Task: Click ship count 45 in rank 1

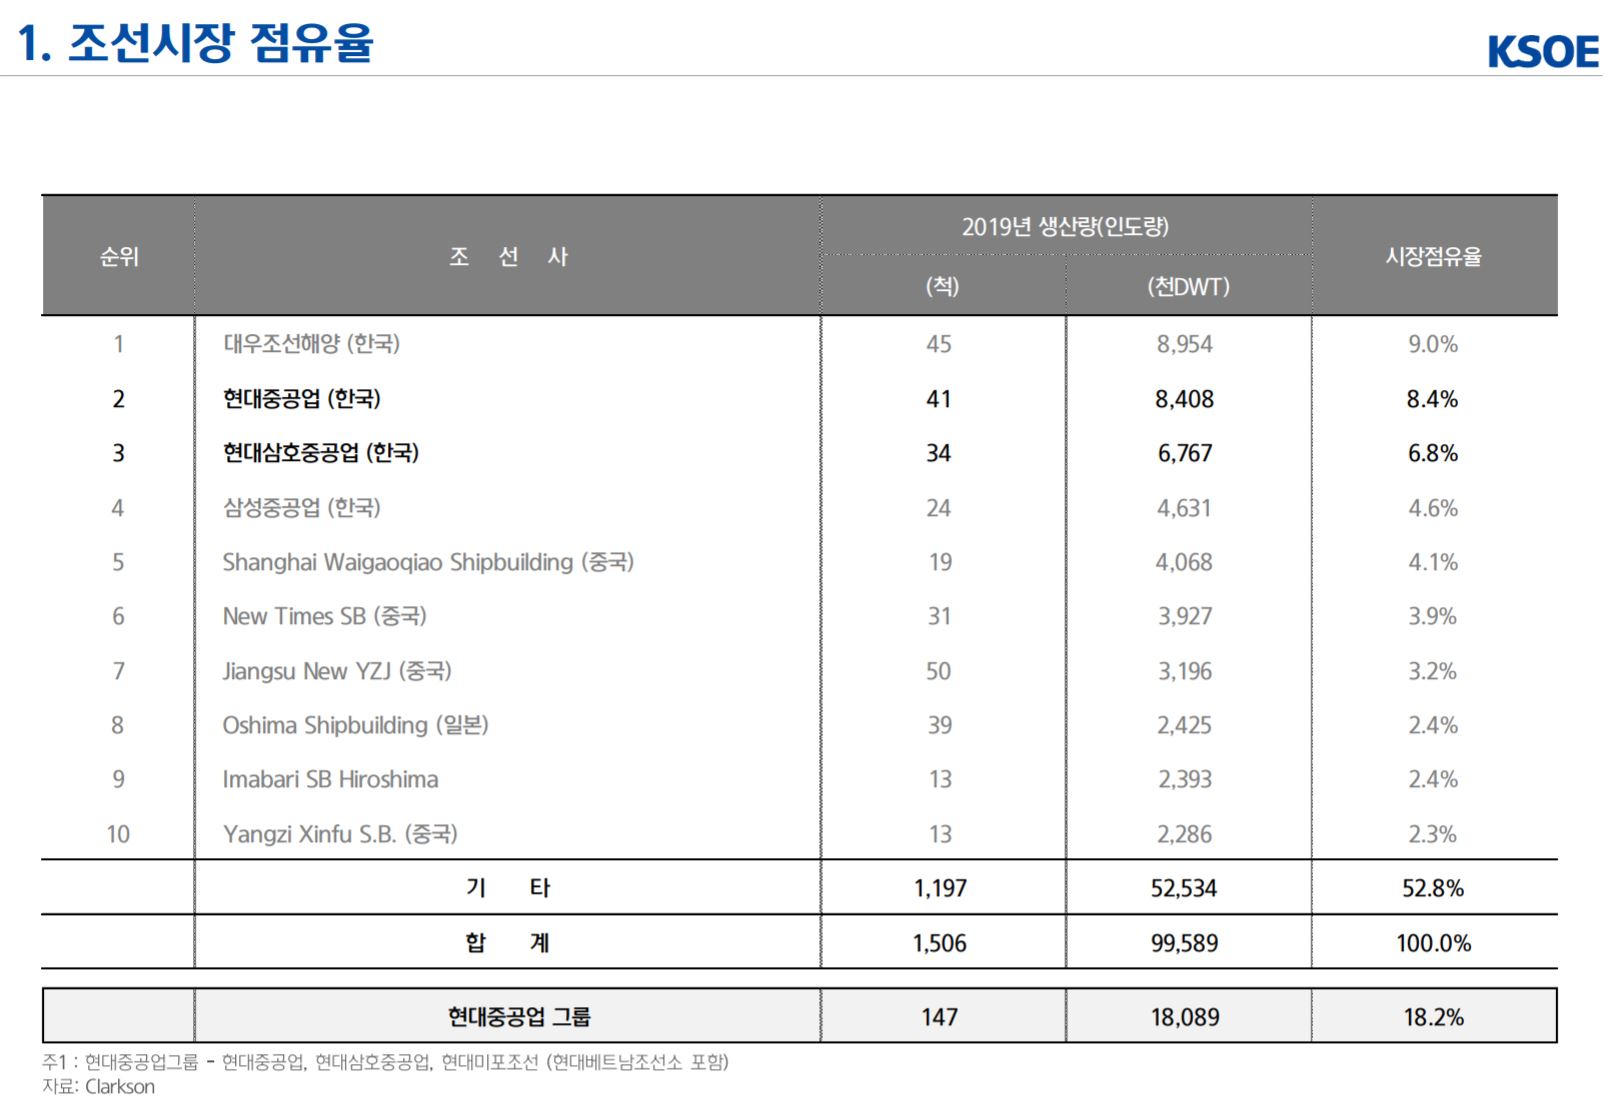Action: coord(939,344)
